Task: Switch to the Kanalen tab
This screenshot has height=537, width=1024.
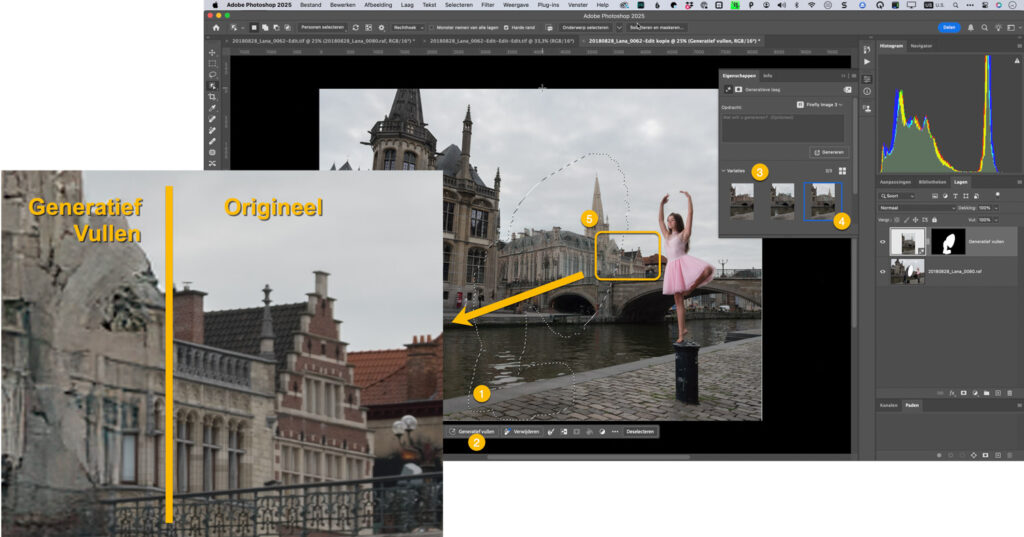Action: tap(889, 405)
